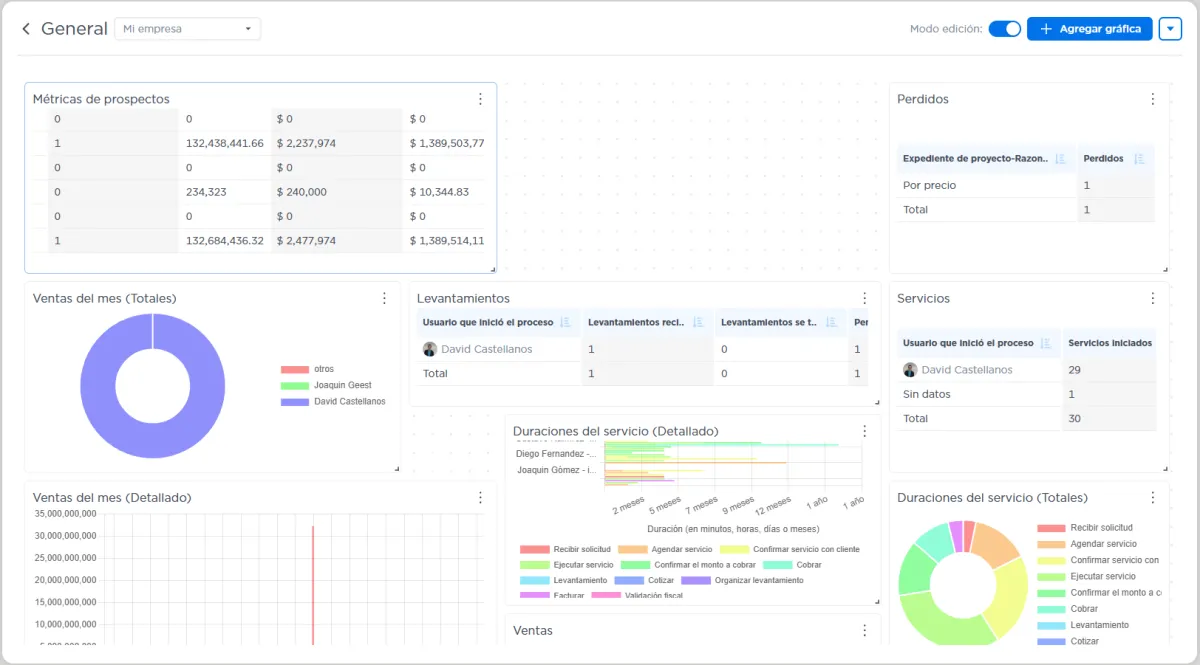
Task: Click David Castellanos in Levantamientos table
Action: (x=486, y=349)
